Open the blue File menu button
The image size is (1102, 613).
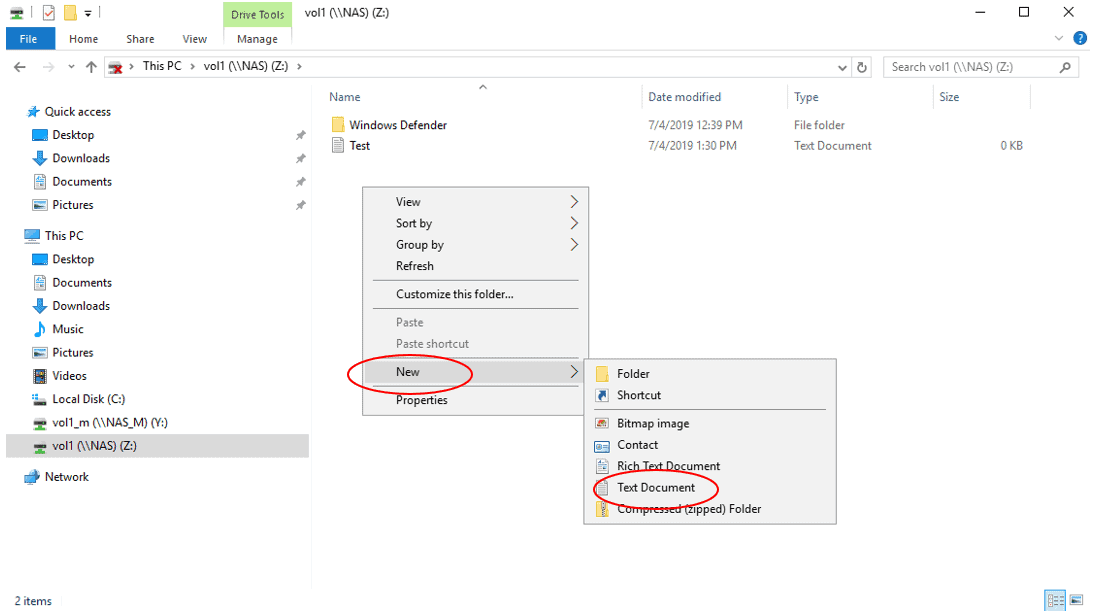(28, 39)
